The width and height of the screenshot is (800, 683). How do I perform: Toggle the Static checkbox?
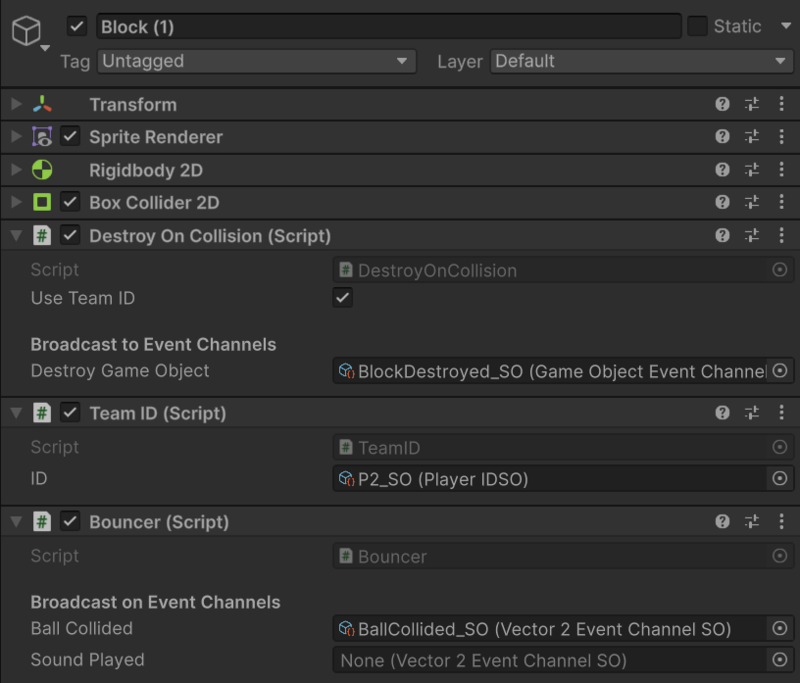[x=697, y=26]
